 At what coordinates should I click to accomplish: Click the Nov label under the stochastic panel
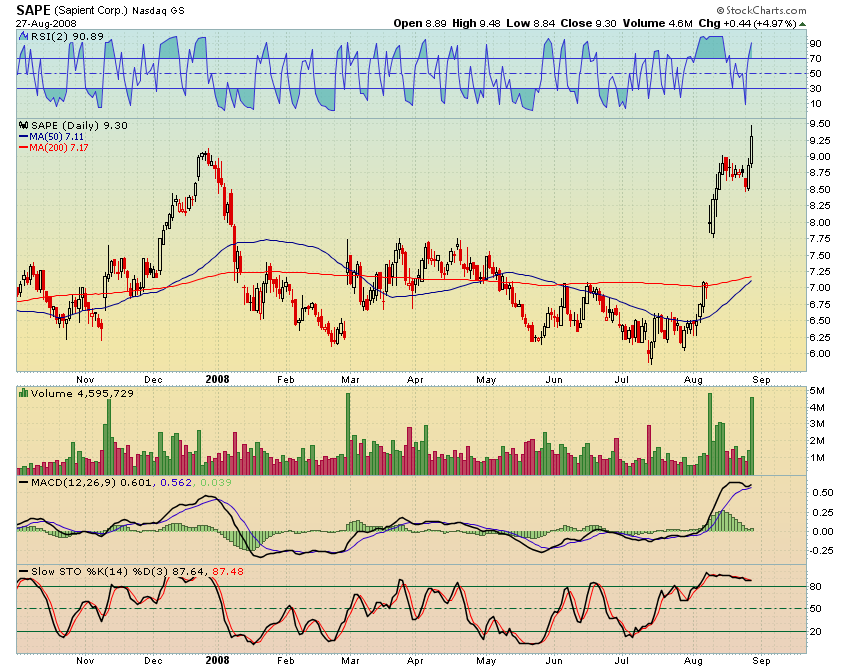tap(85, 660)
